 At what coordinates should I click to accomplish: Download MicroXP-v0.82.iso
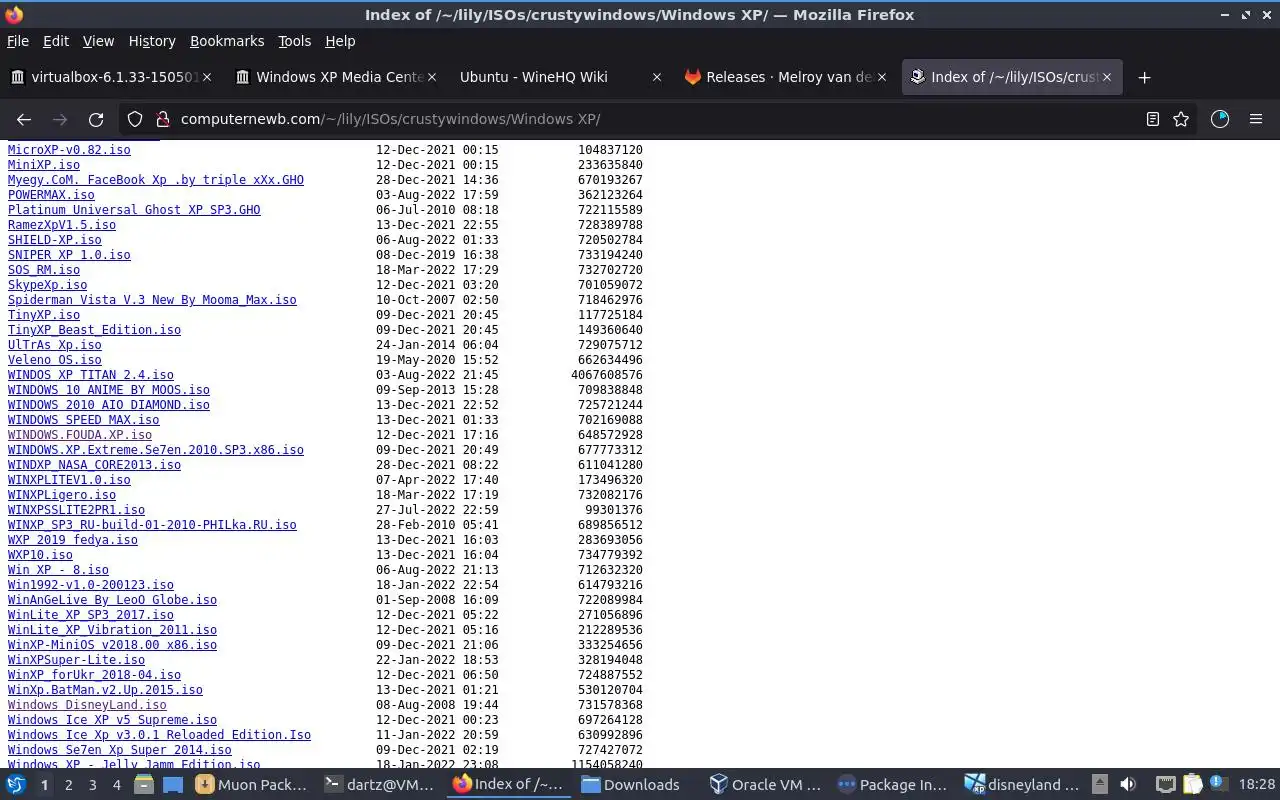[69, 150]
